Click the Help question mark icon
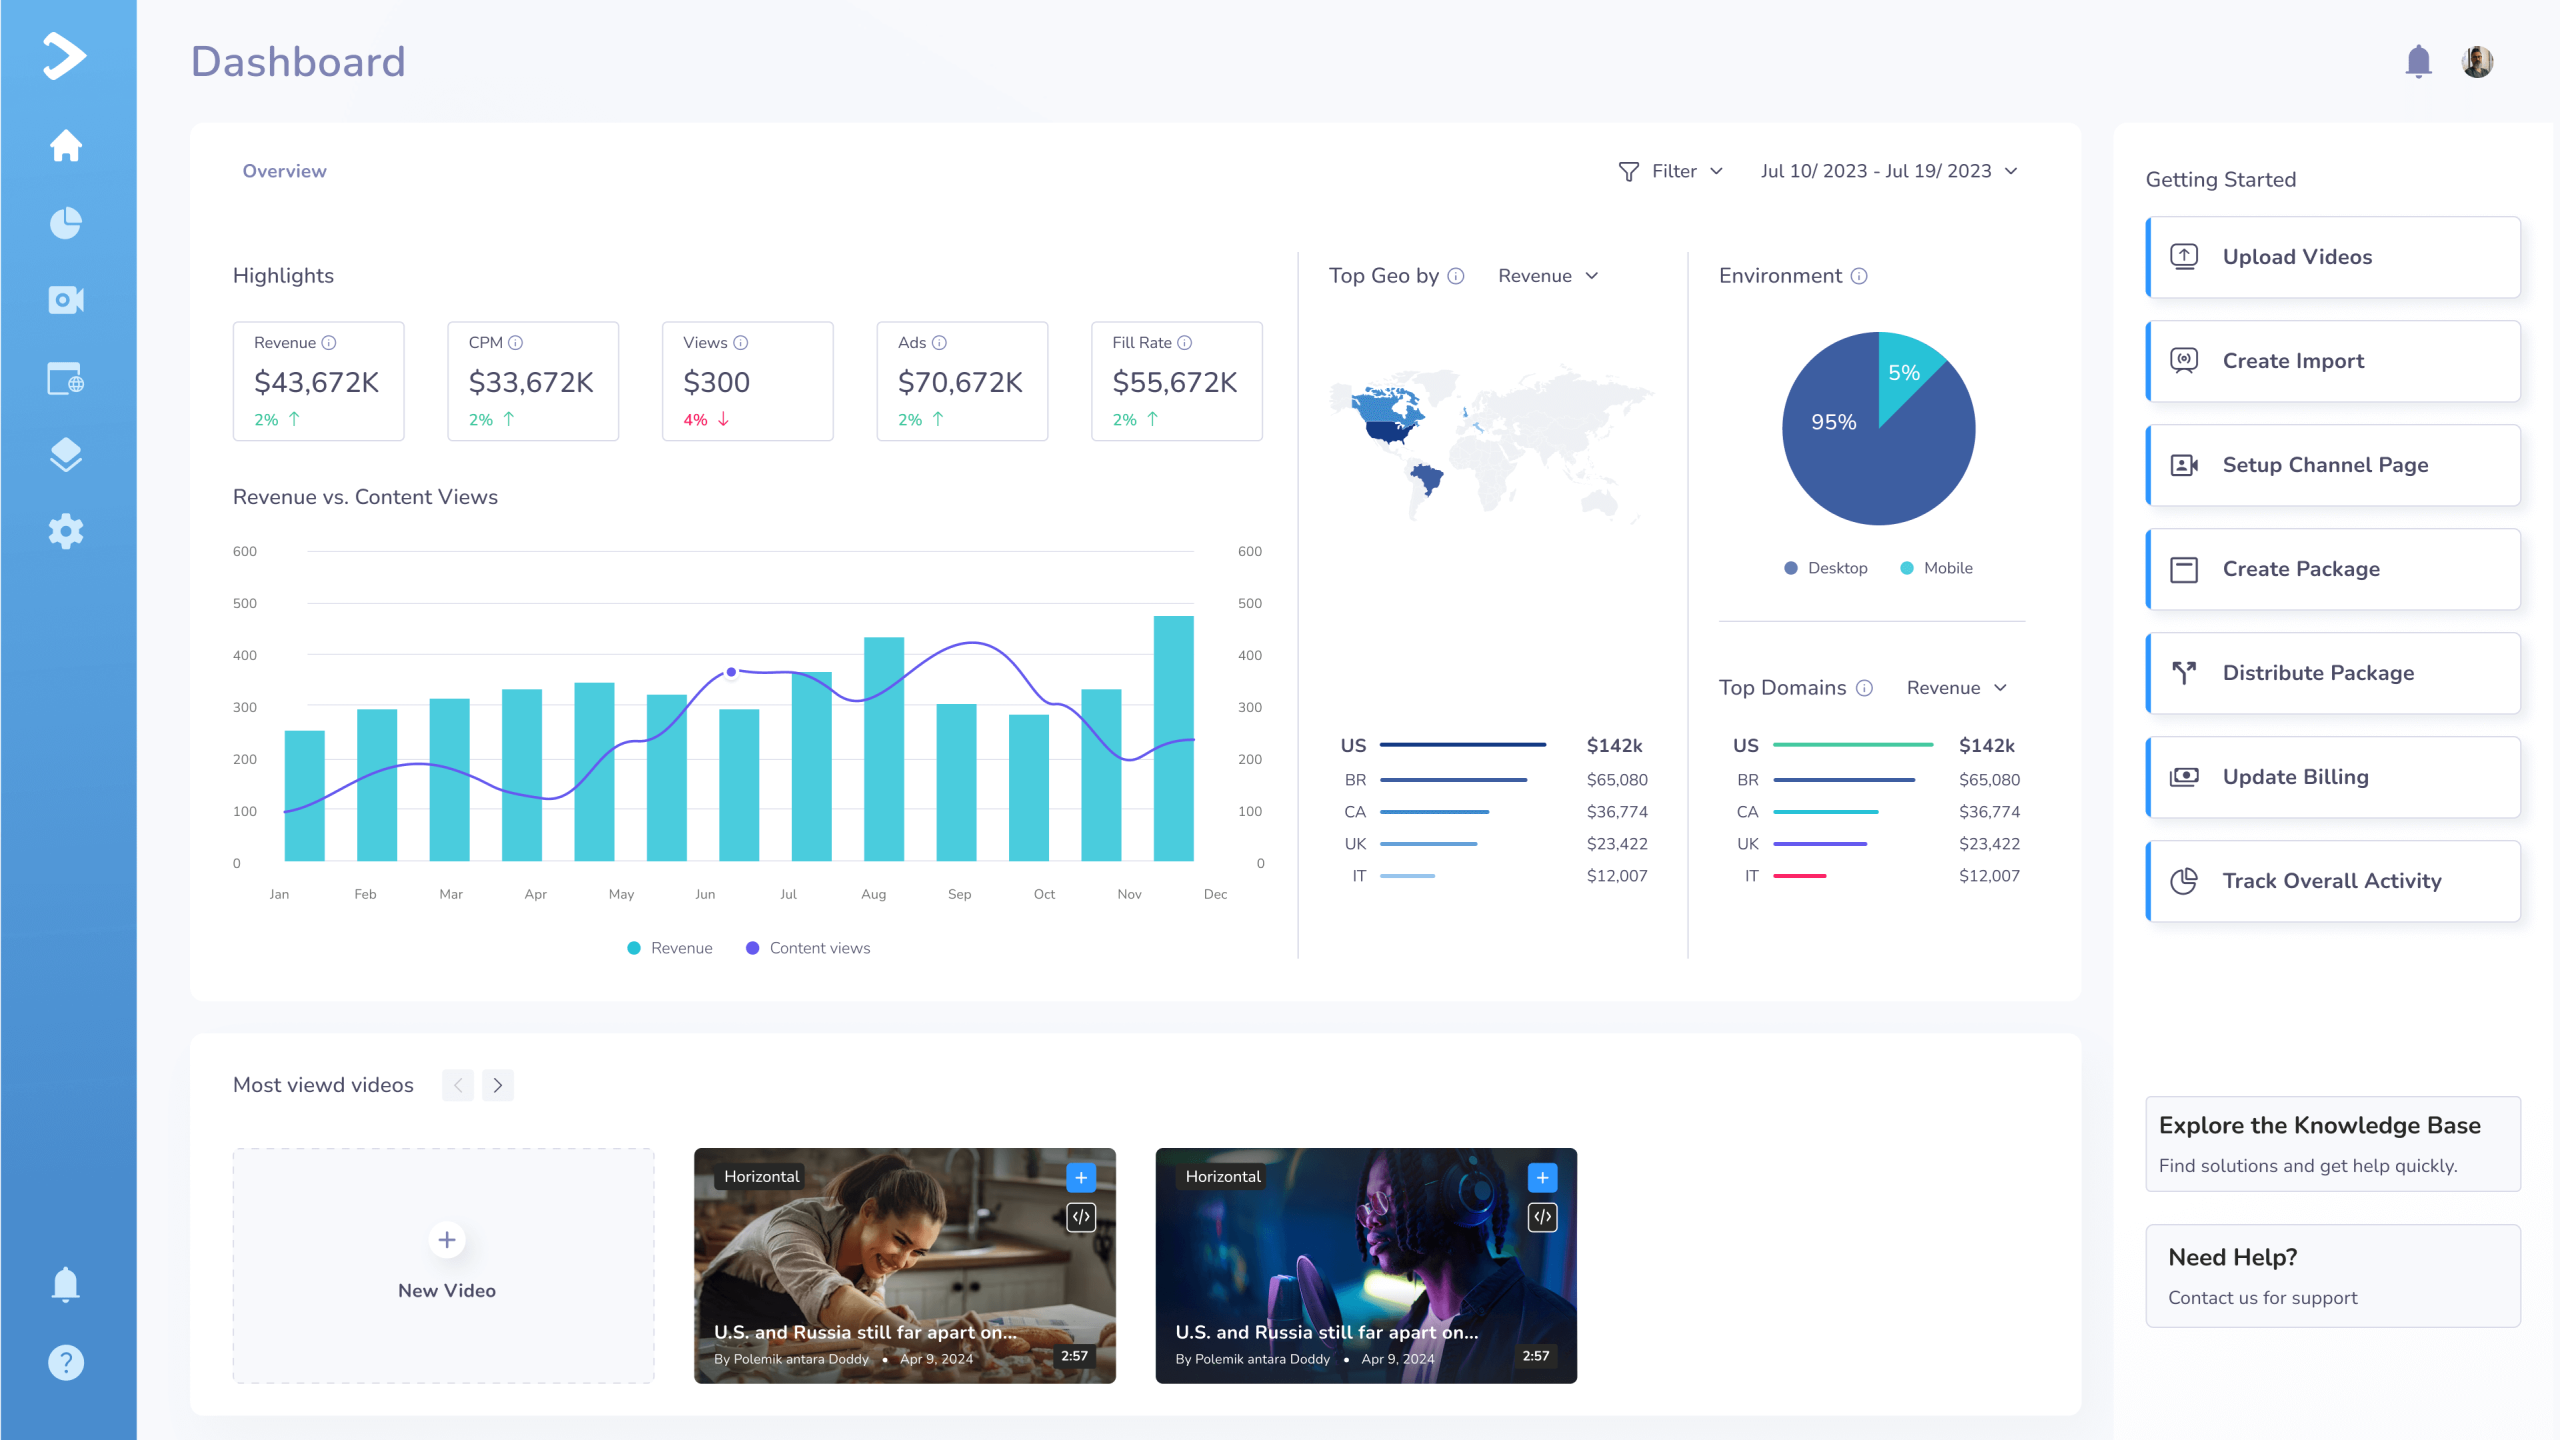Image resolution: width=2560 pixels, height=1440 pixels. click(x=65, y=1361)
